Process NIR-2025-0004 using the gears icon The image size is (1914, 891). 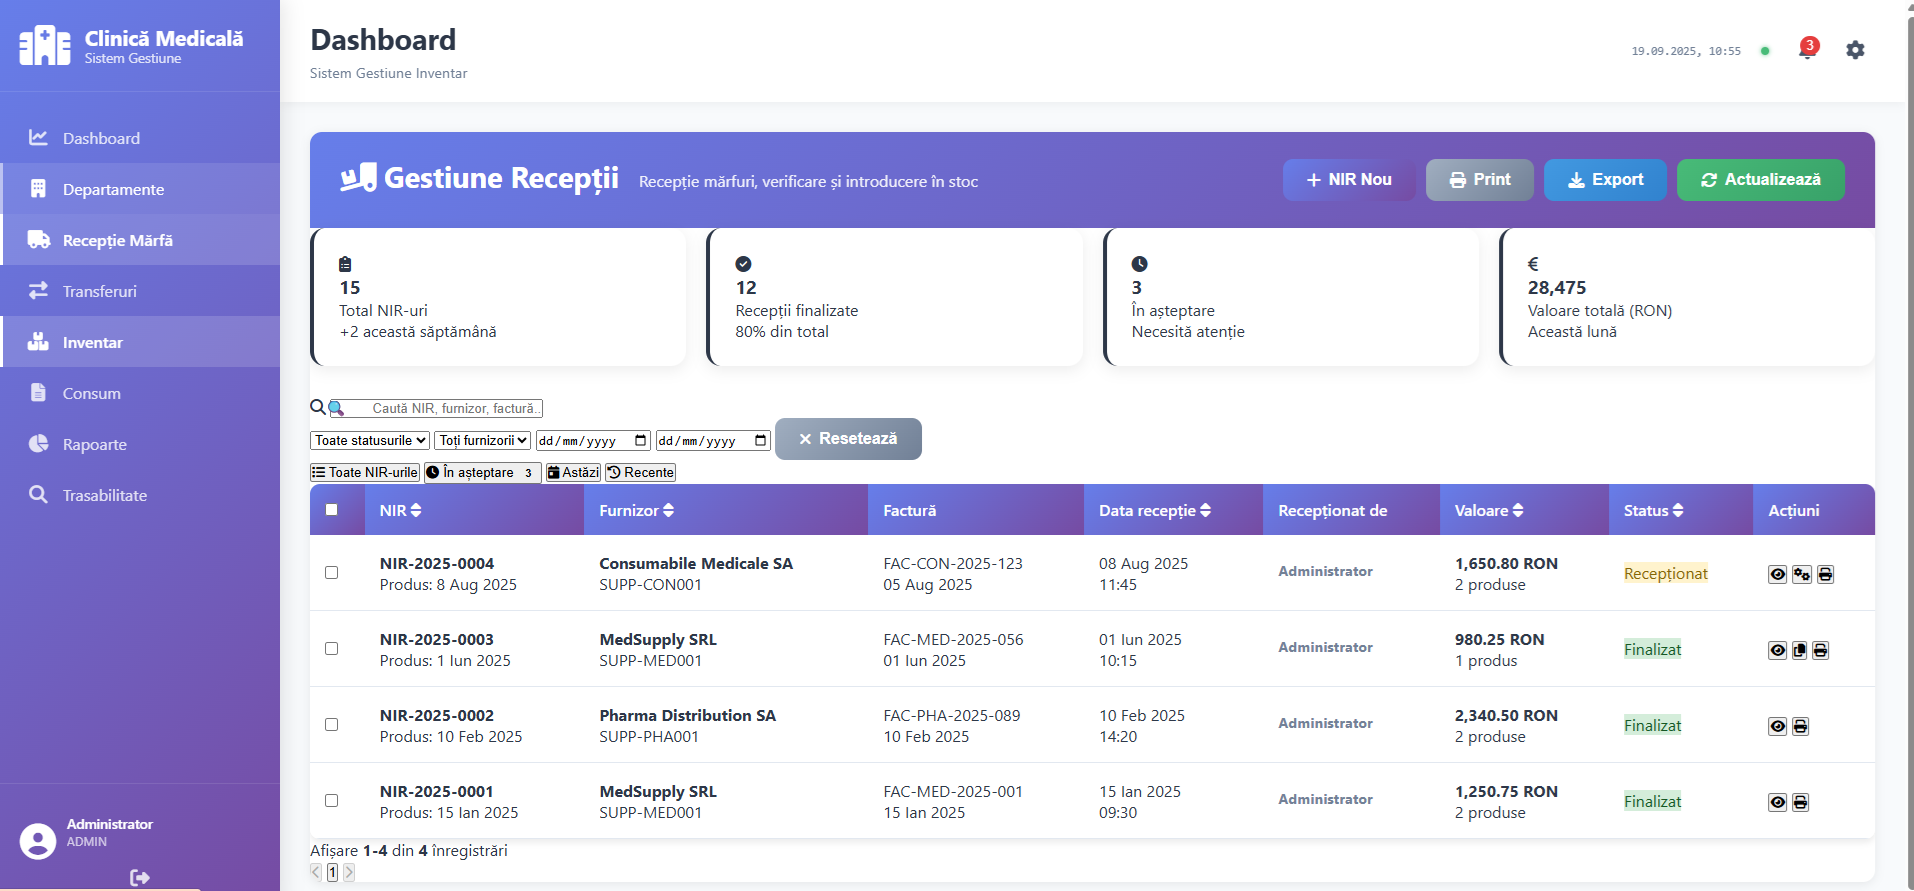(x=1802, y=574)
